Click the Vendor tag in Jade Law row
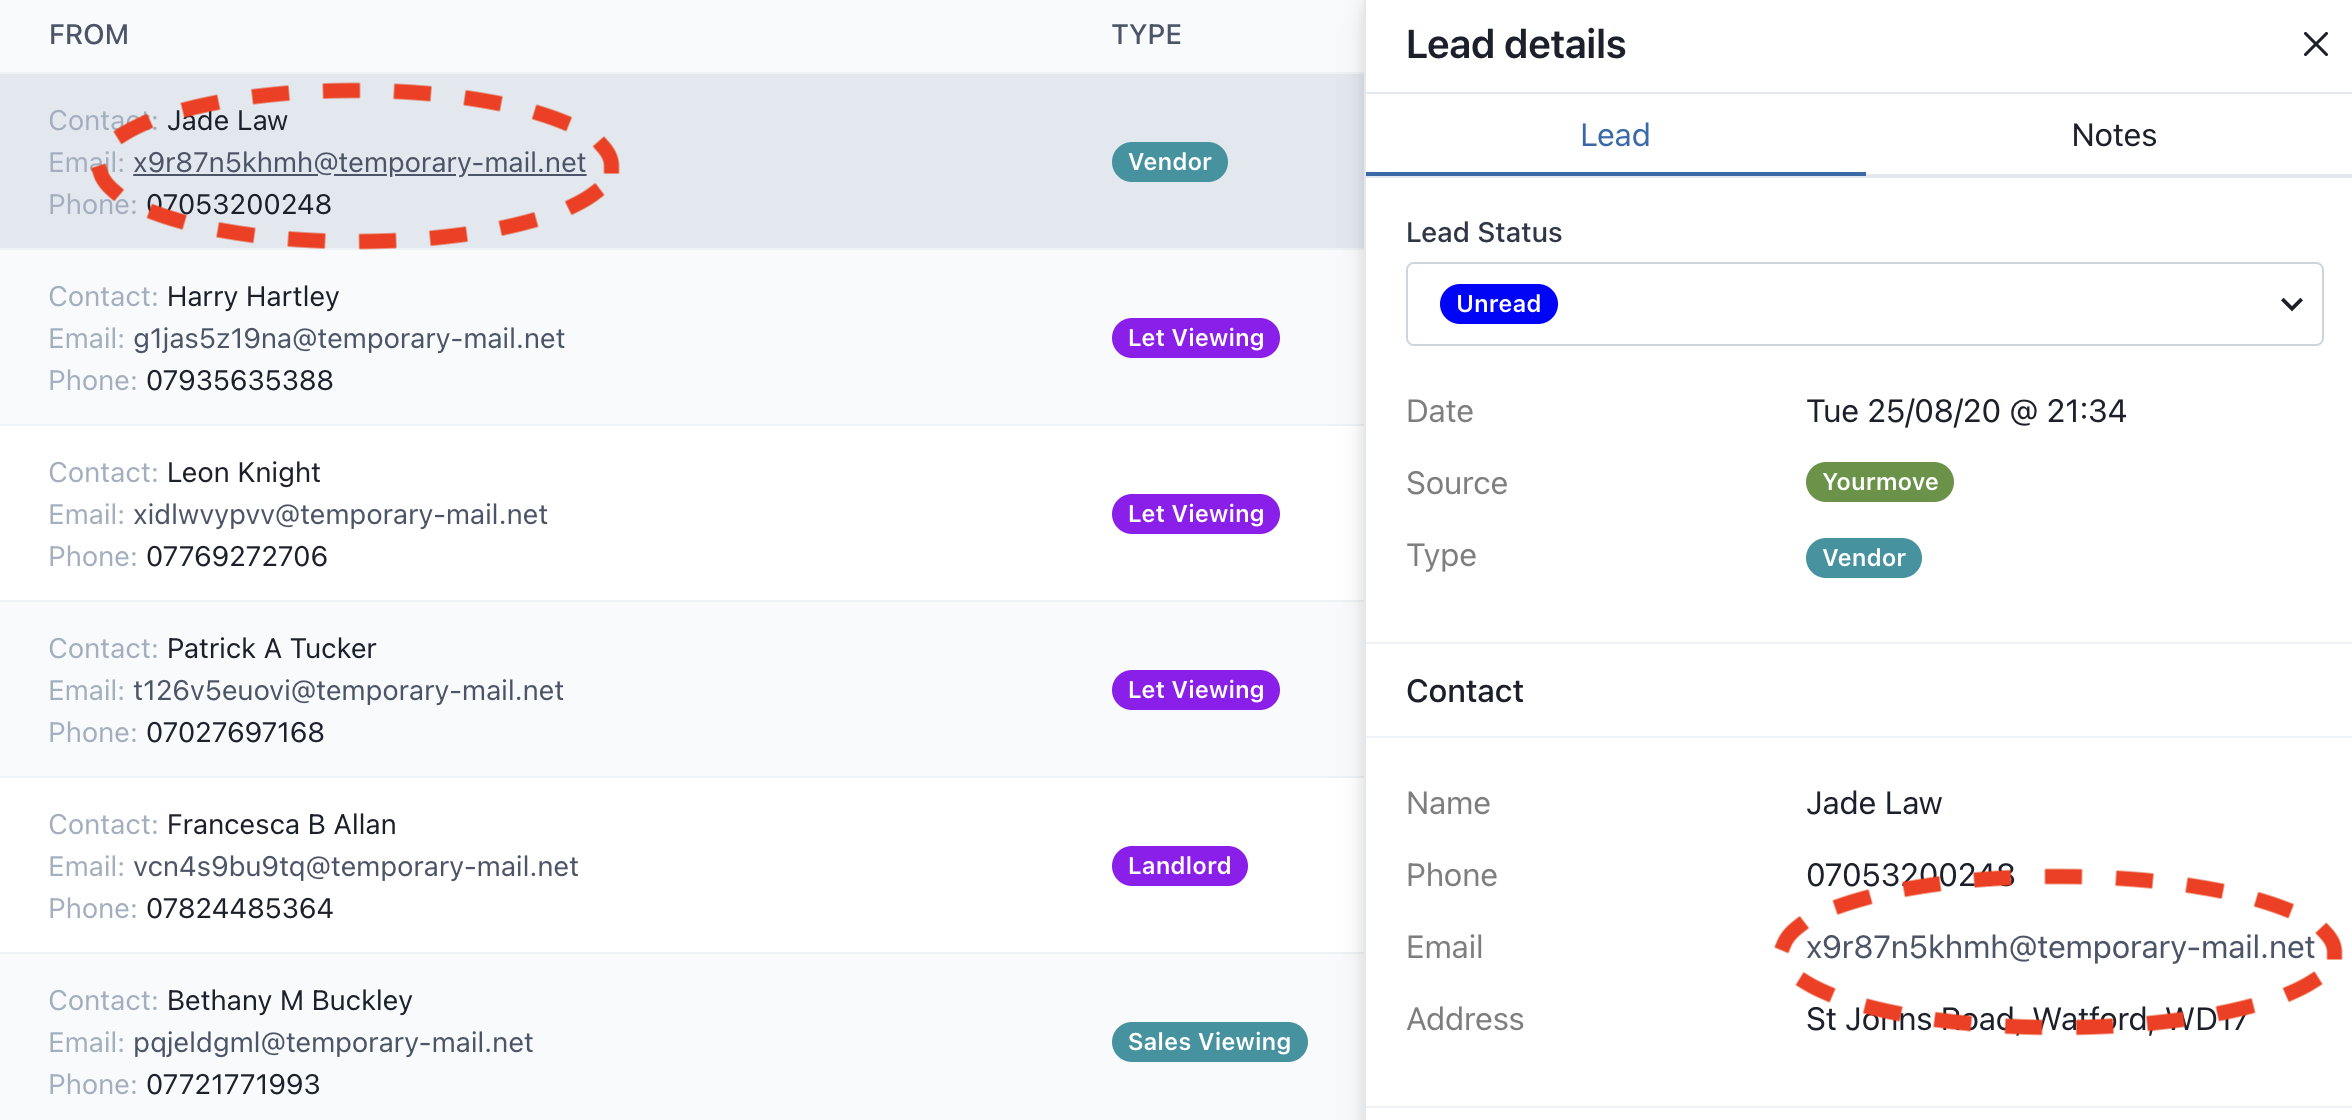Viewport: 2352px width, 1120px height. tap(1169, 162)
